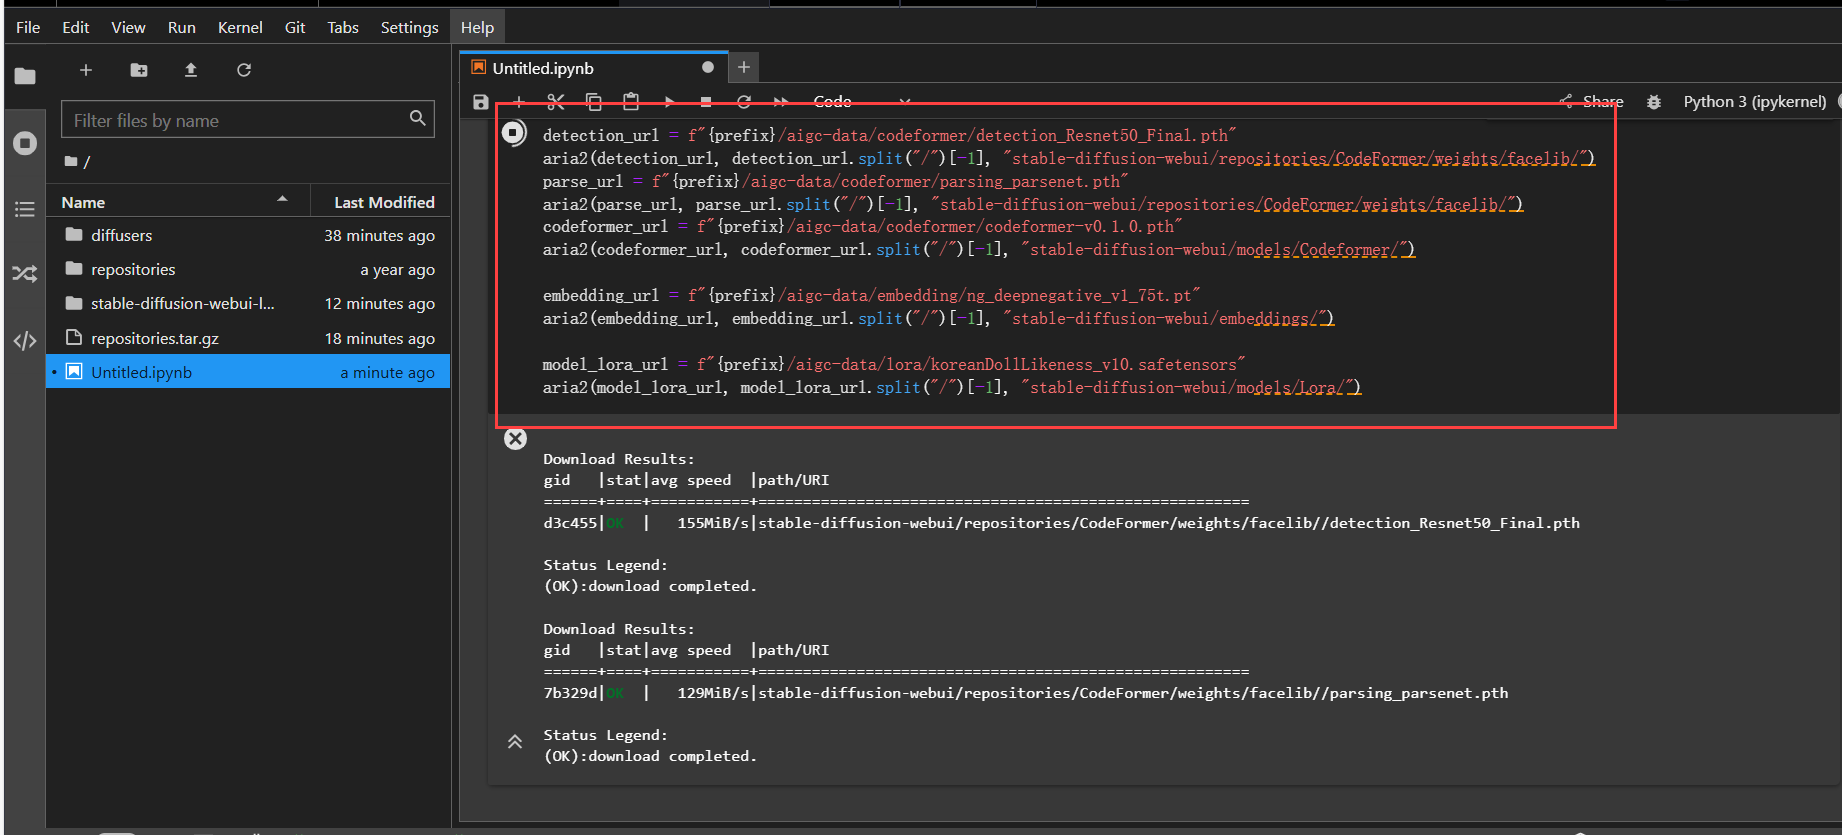Click the embedding_url assignment line
This screenshot has height=835, width=1842.
point(871,295)
